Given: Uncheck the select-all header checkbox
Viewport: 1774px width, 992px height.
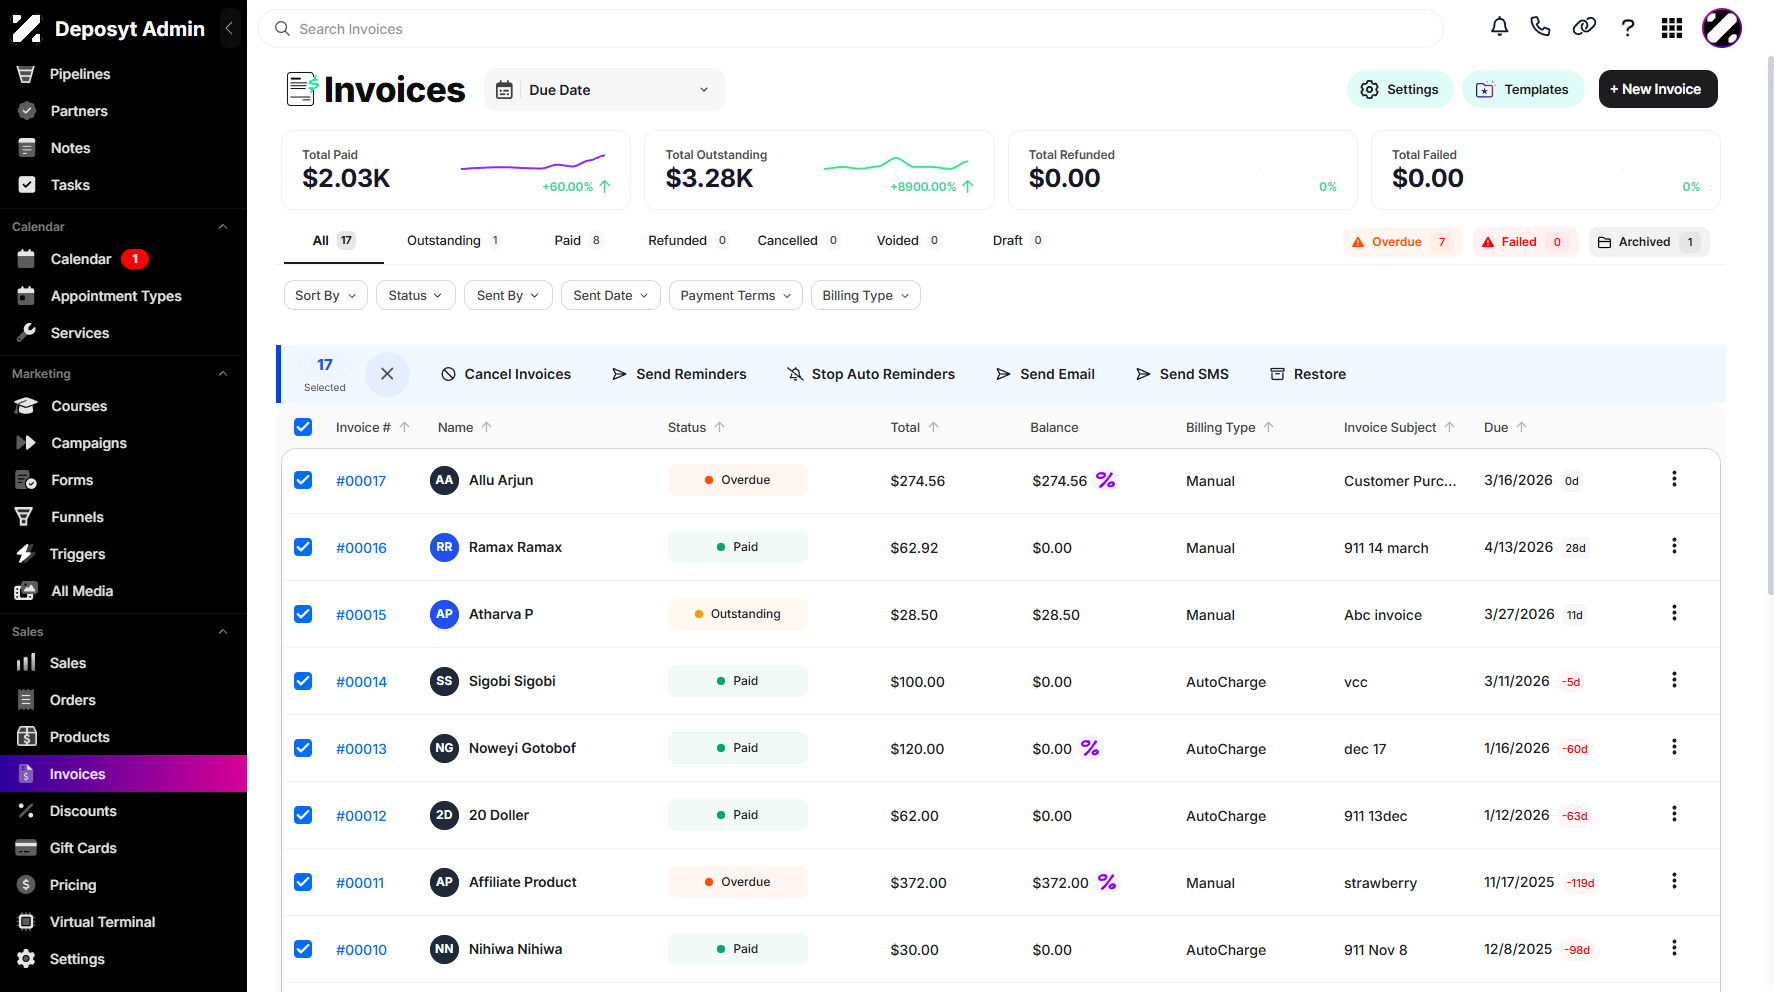Looking at the screenshot, I should (x=303, y=427).
